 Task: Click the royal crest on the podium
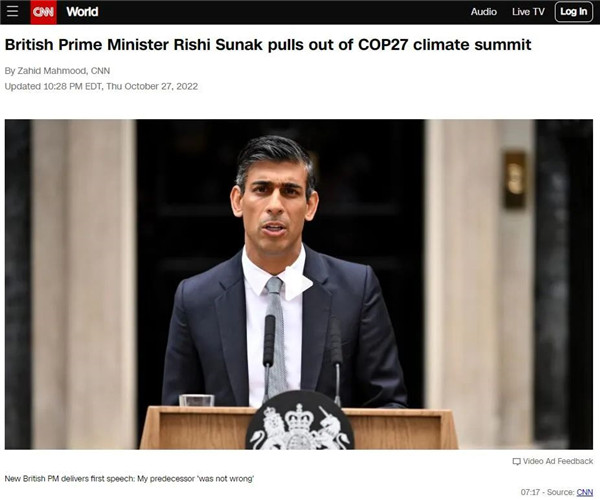click(300, 421)
